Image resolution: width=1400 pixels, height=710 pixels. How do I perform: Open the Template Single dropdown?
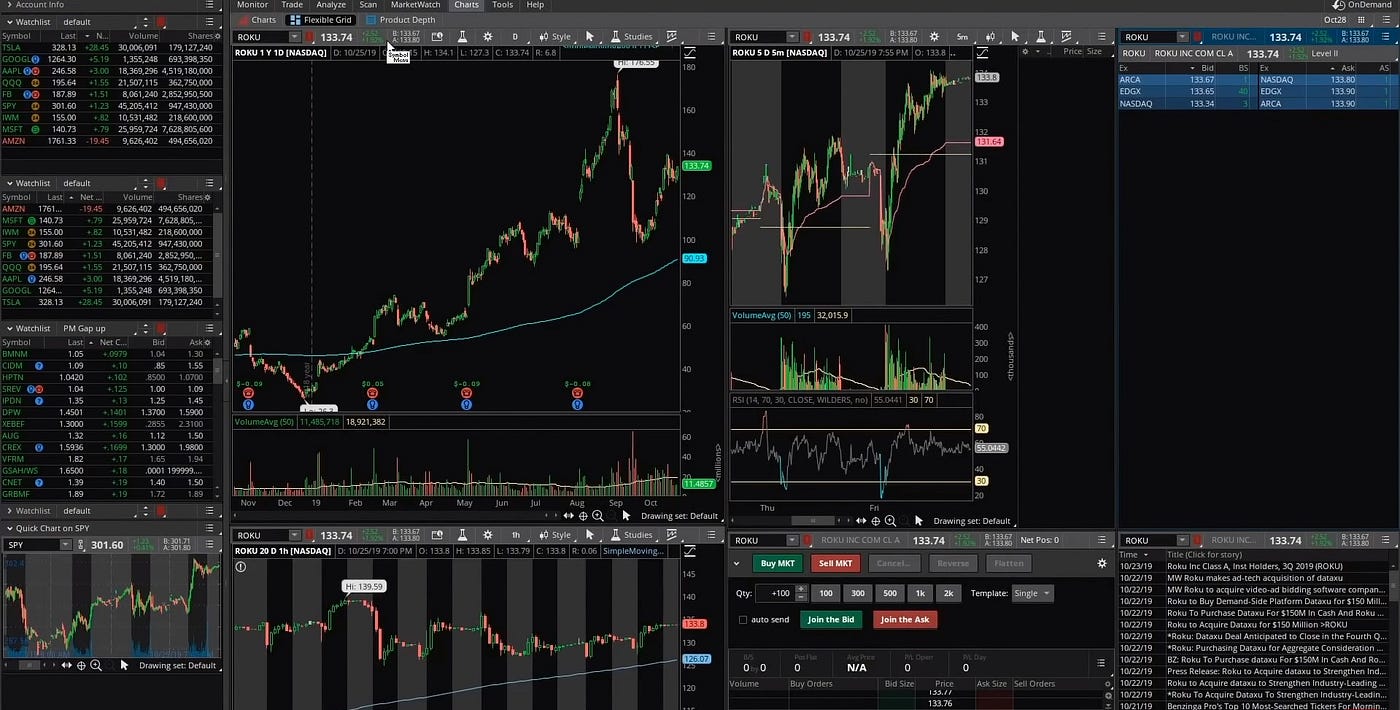pyautogui.click(x=1033, y=593)
